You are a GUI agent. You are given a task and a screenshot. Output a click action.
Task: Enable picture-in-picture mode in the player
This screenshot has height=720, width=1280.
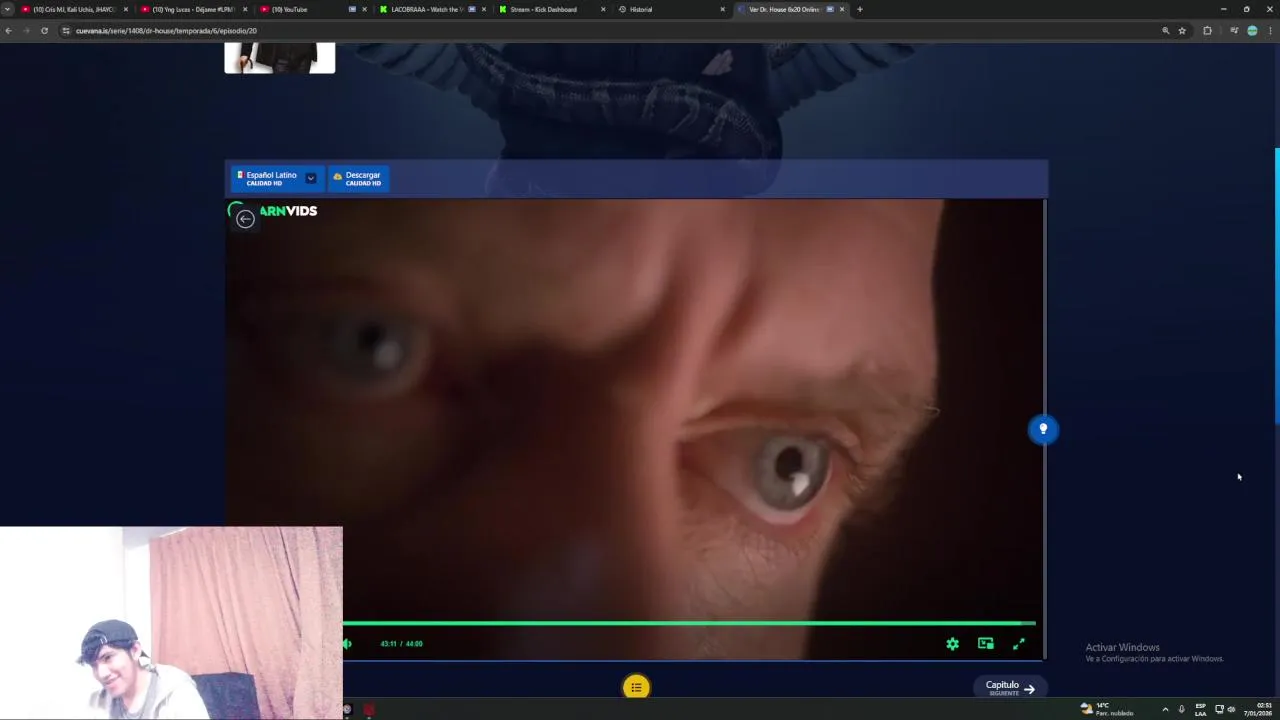985,644
